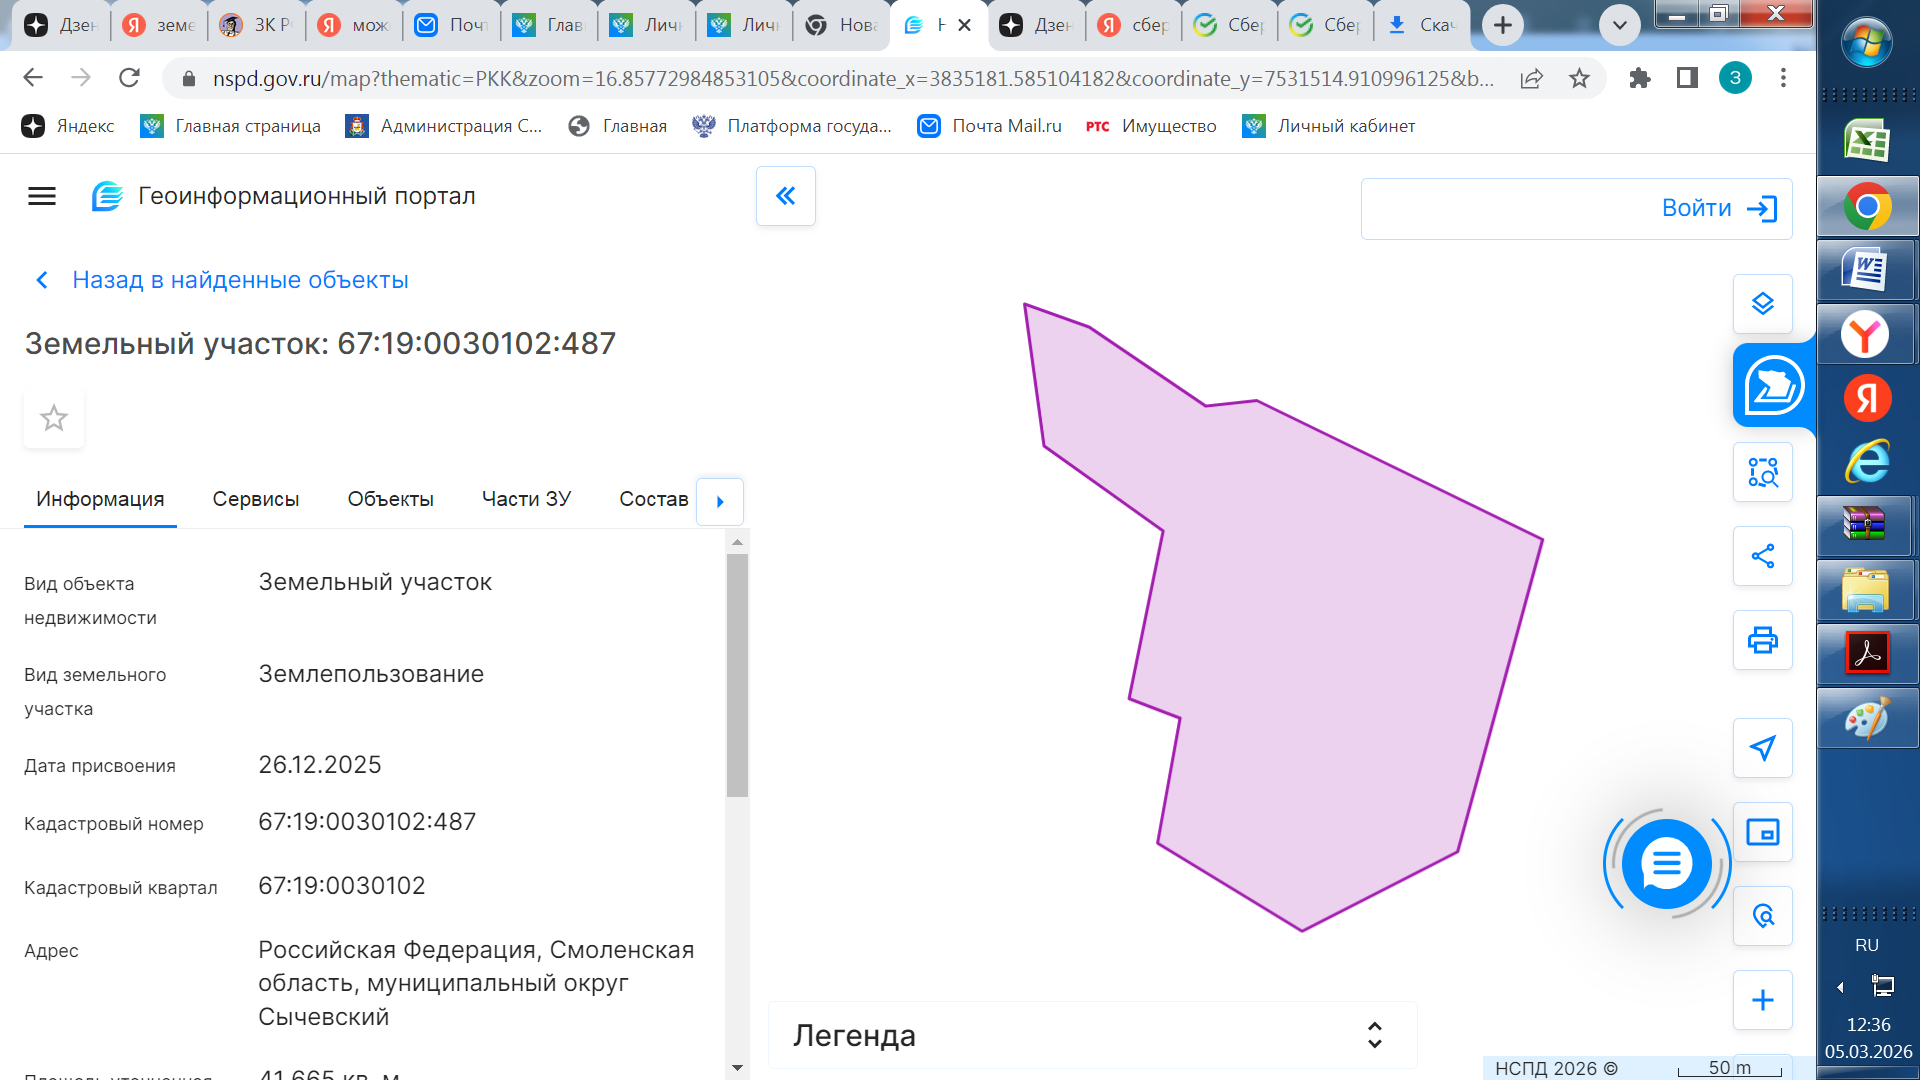
Task: Open the map layers icon
Action: click(1762, 304)
